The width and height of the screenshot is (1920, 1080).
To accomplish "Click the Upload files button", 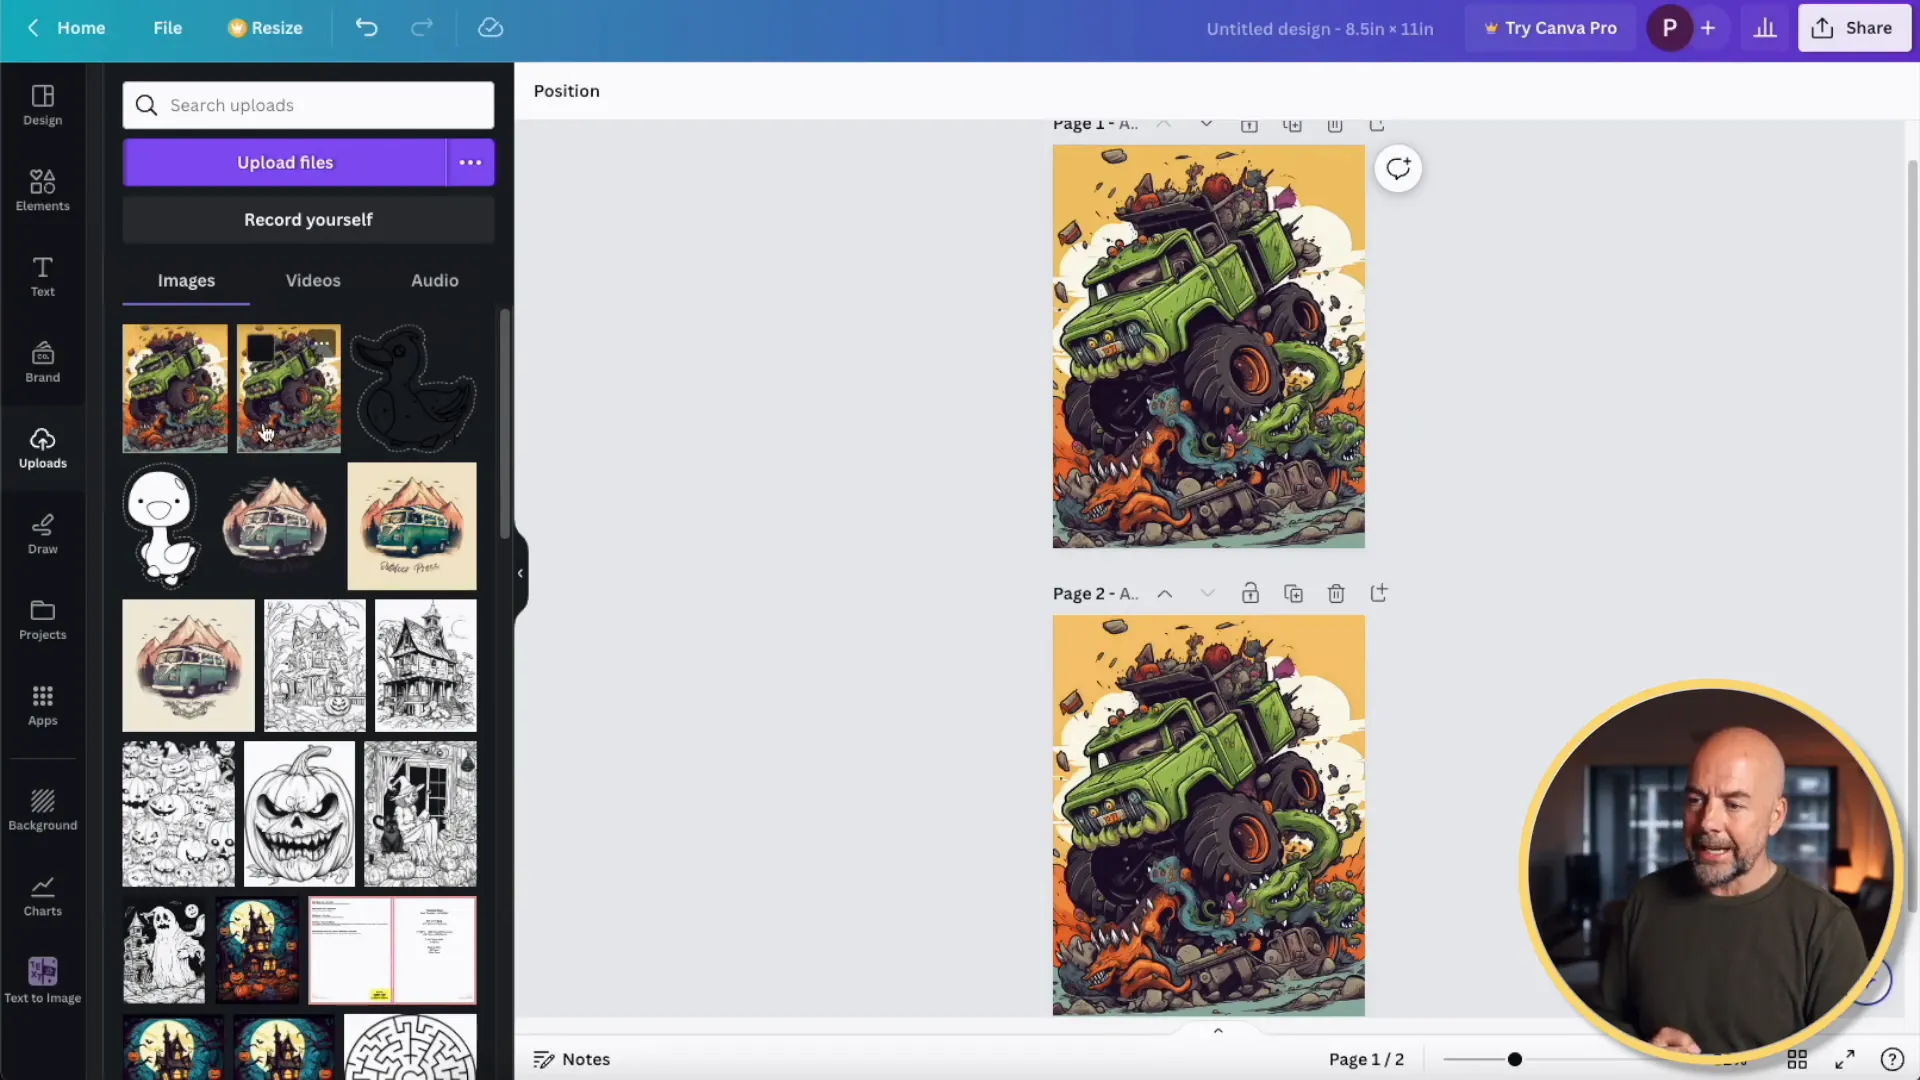I will click(x=285, y=162).
